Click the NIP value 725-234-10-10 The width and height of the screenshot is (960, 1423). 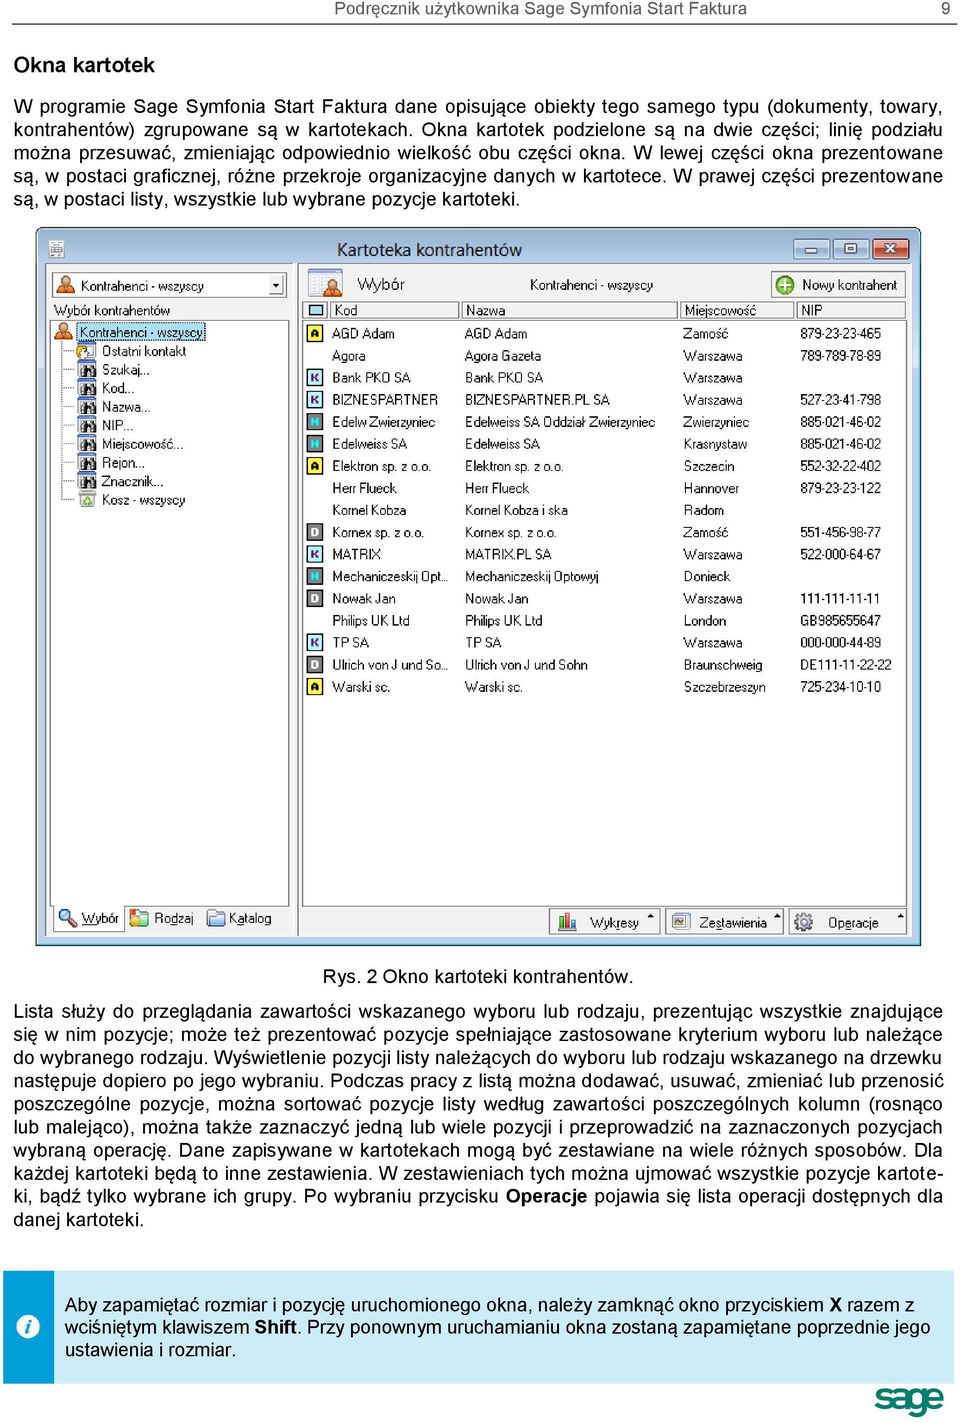point(841,686)
